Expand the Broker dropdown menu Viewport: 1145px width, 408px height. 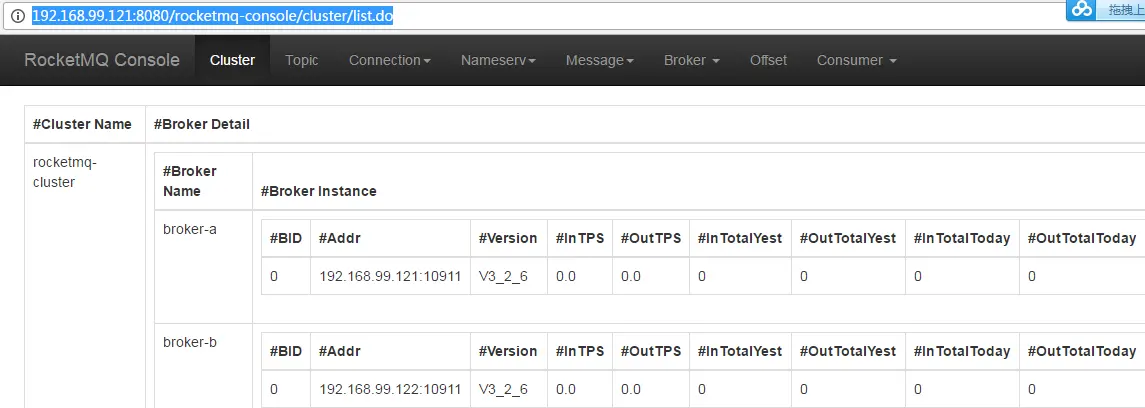692,60
